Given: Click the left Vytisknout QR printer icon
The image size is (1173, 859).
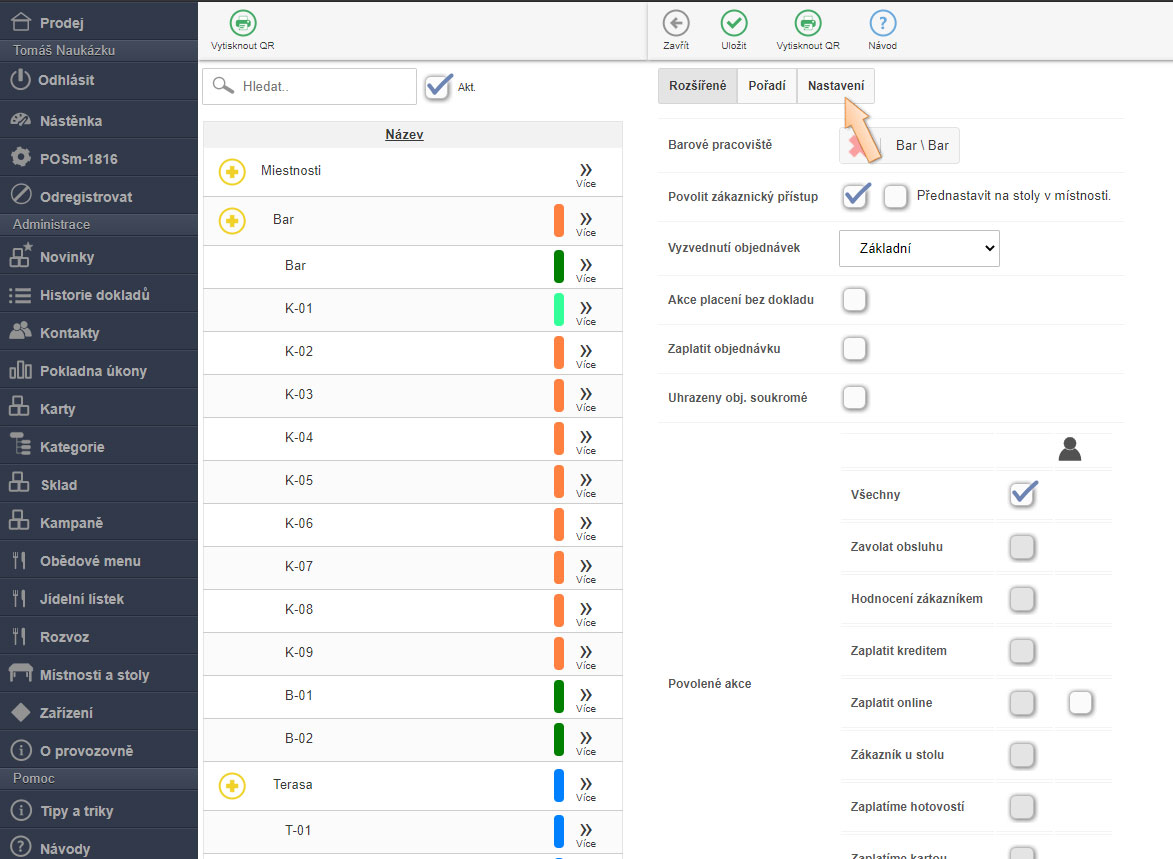Looking at the screenshot, I should [242, 24].
